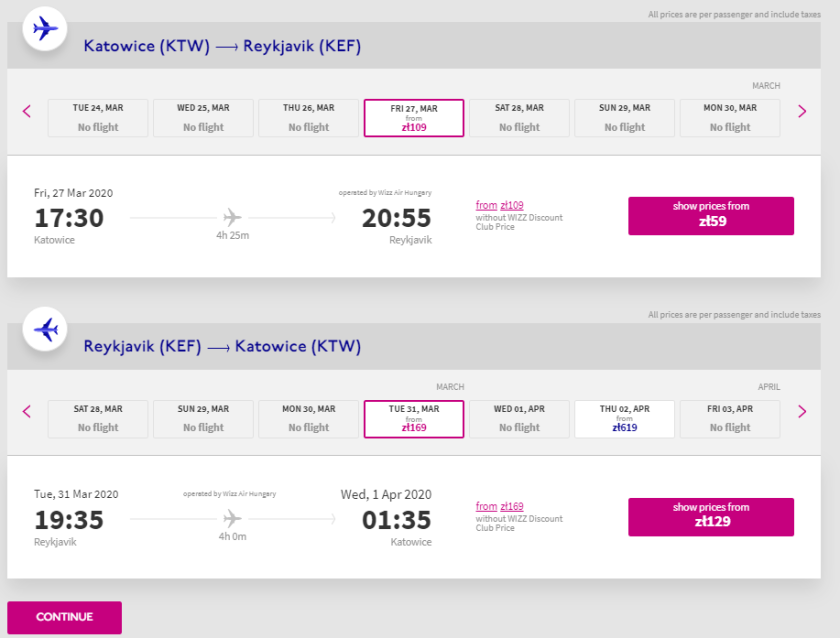Select Wed 01, Apr return date tile

click(x=519, y=419)
